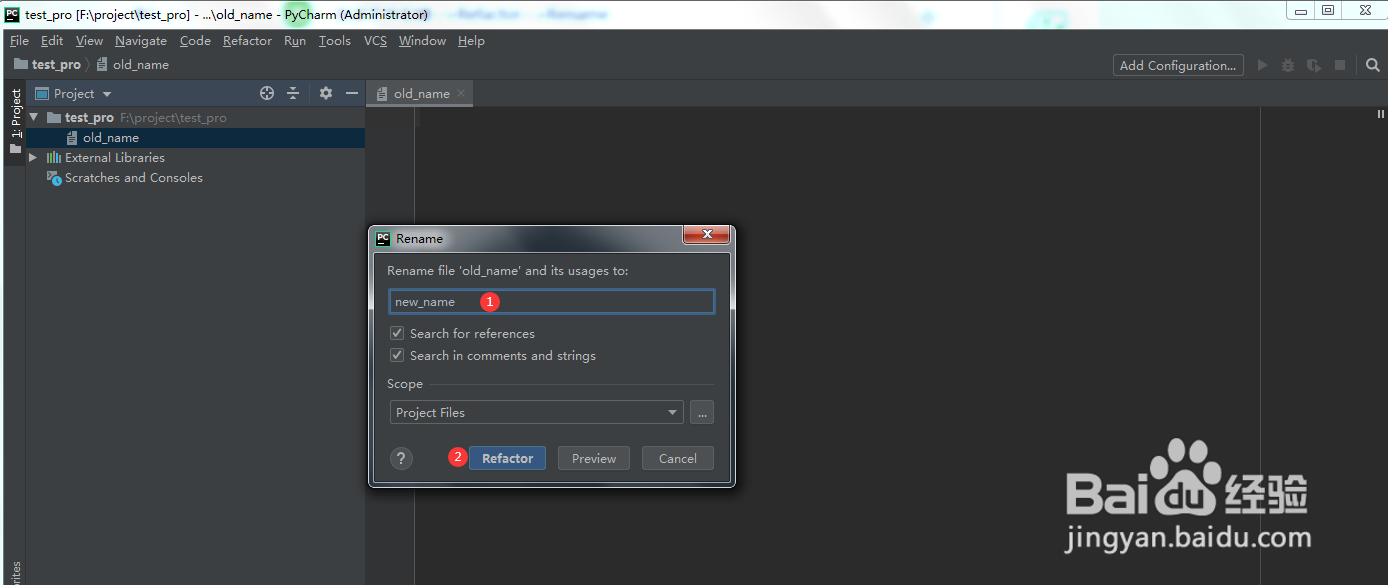The width and height of the screenshot is (1388, 585).
Task: Open the Code menu
Action: point(195,41)
